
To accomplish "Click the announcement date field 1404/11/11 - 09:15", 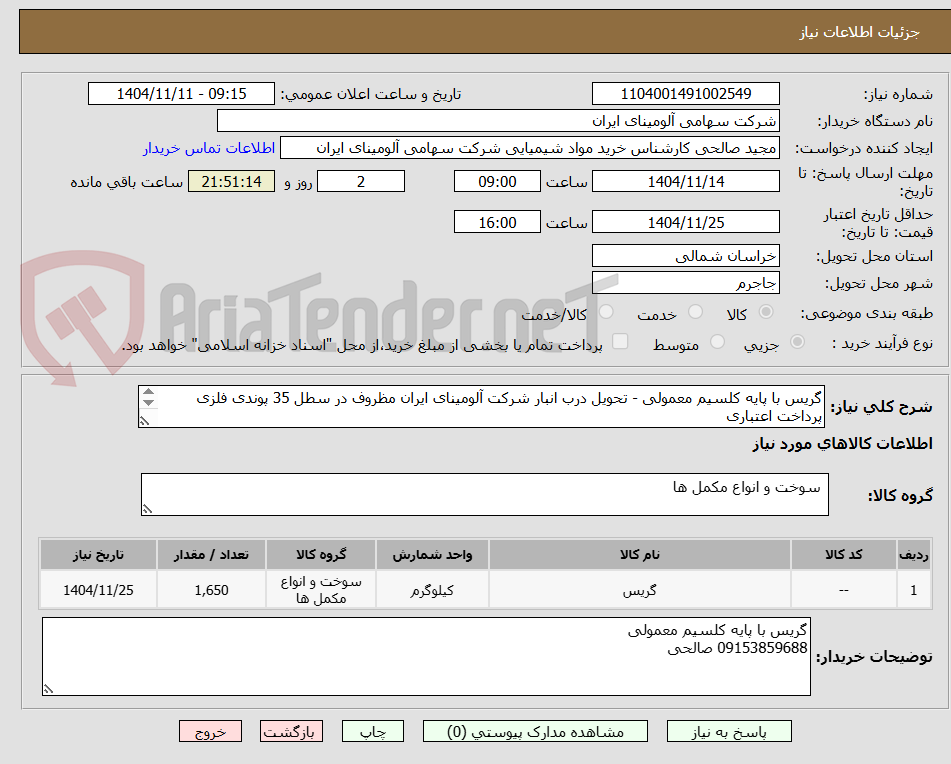I will click(181, 94).
